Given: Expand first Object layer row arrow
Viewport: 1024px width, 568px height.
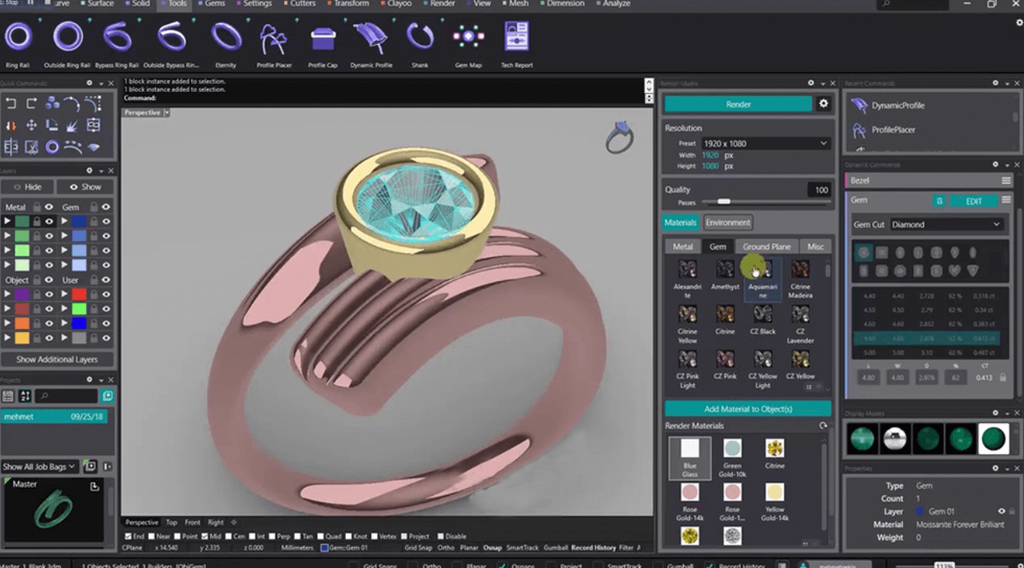Looking at the screenshot, I should tap(7, 294).
